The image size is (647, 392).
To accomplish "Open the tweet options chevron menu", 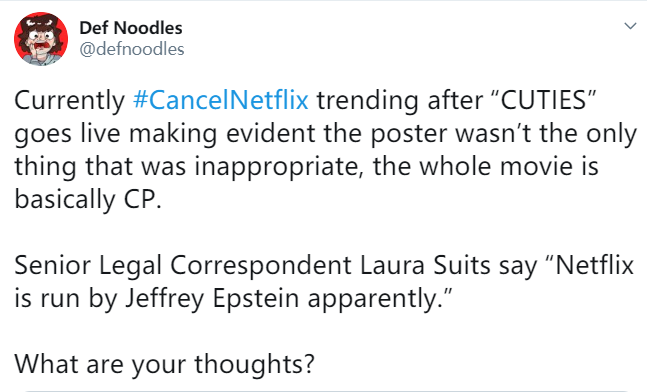I will click(x=630, y=26).
